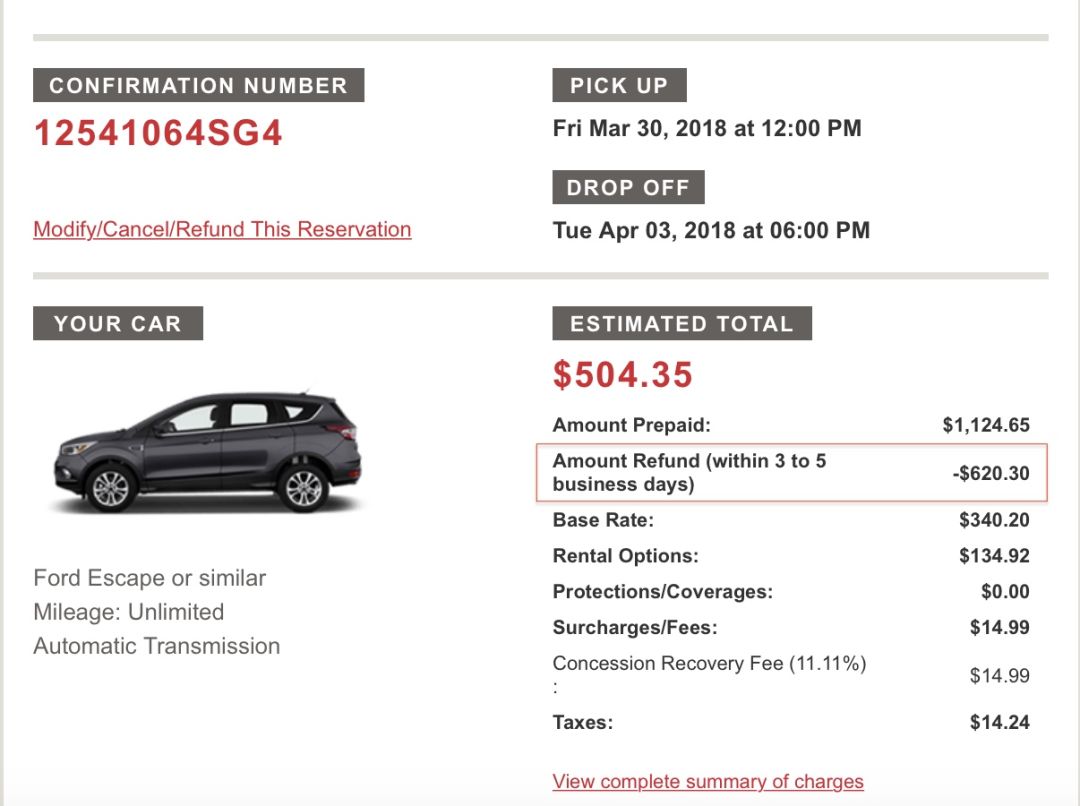Viewport: 1080px width, 806px height.
Task: Select the $504.35 estimated total amount
Action: 623,375
